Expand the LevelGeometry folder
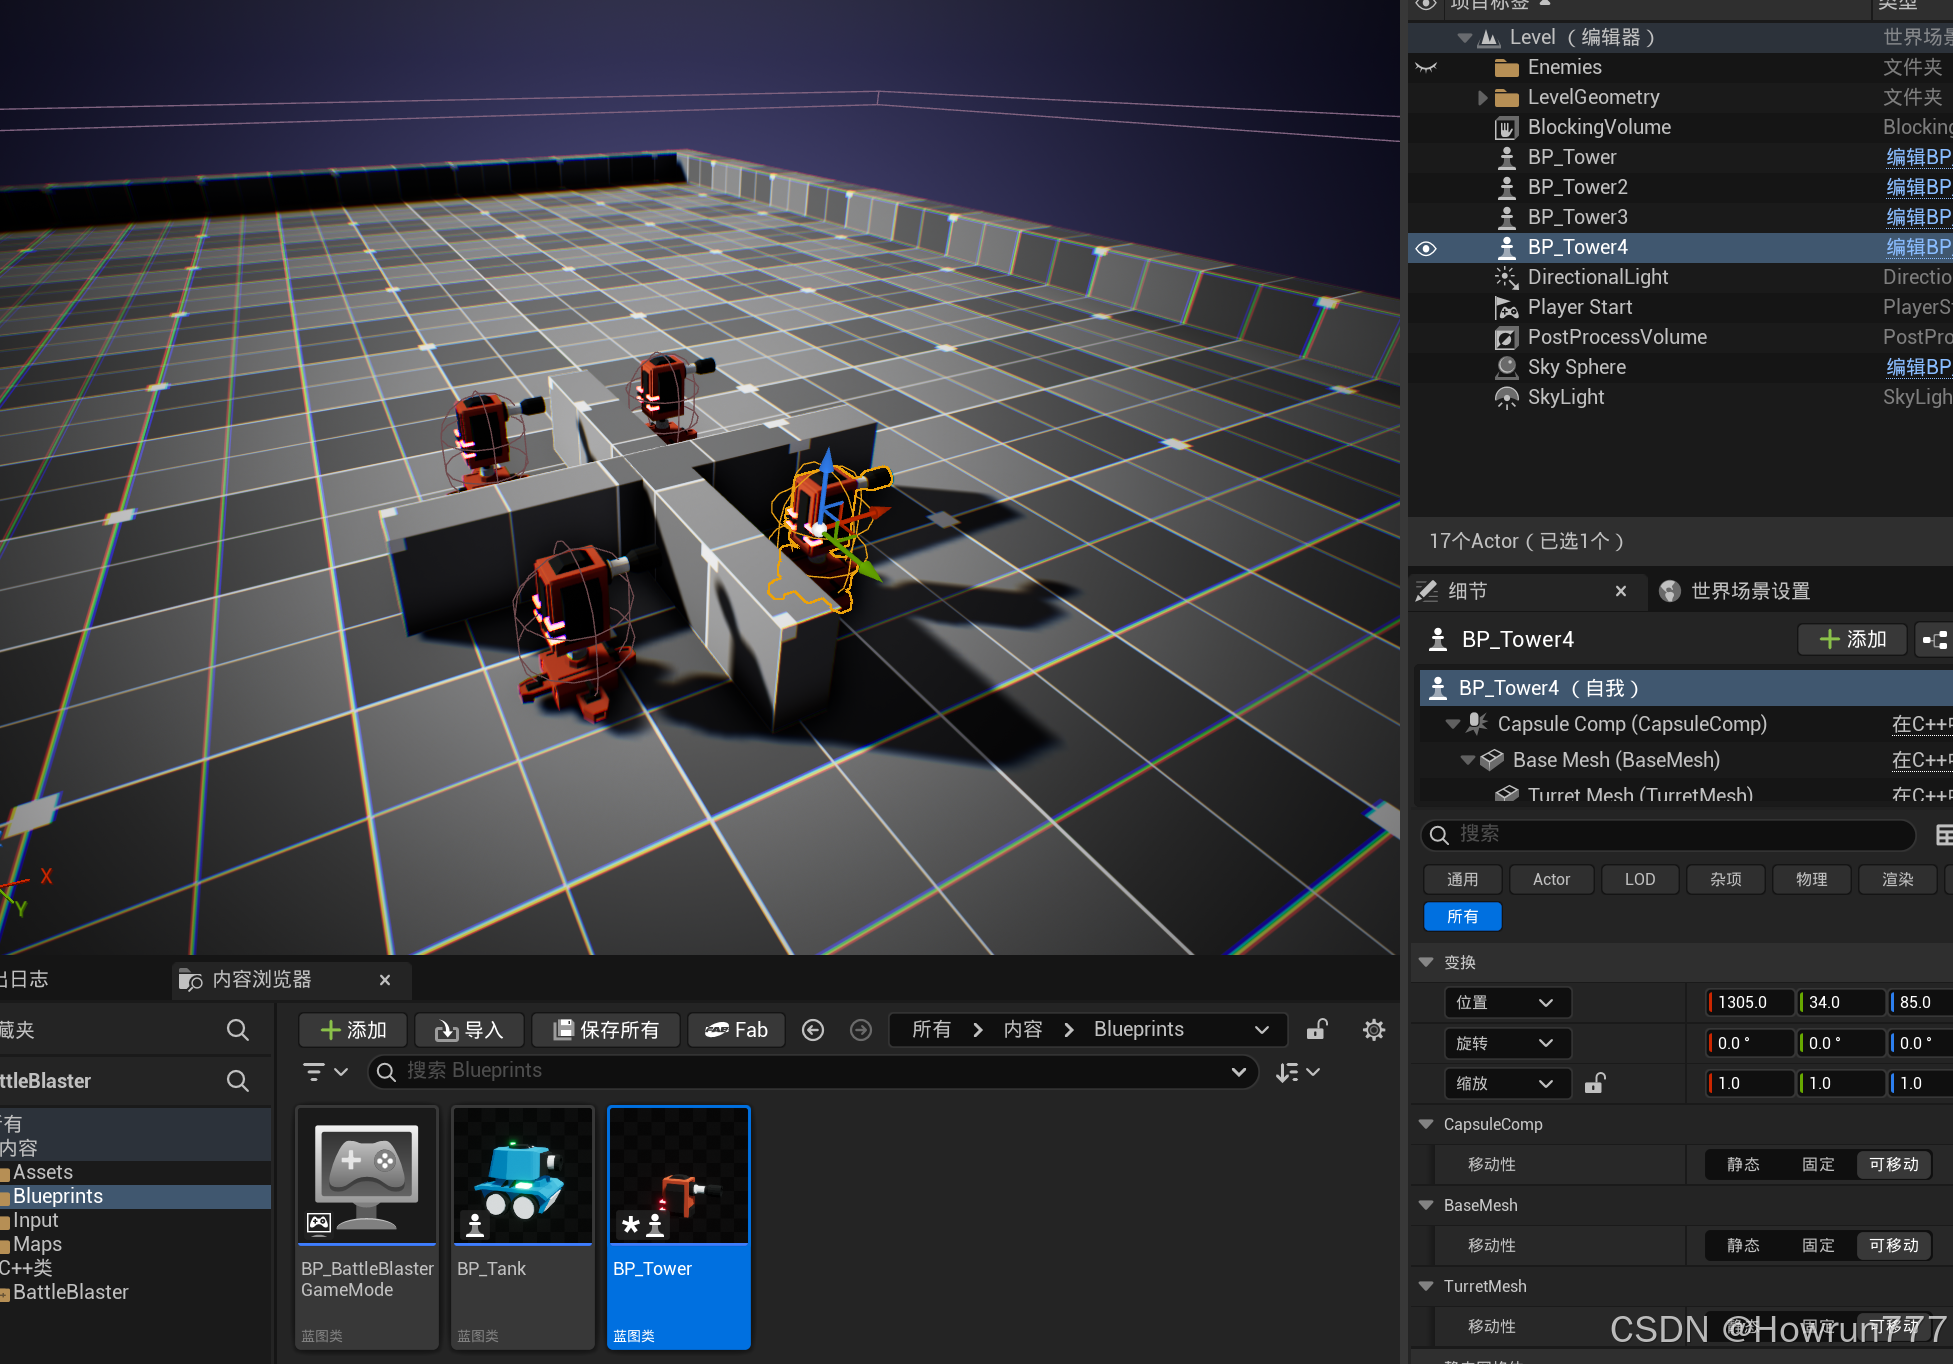The width and height of the screenshot is (1953, 1364). 1483,98
